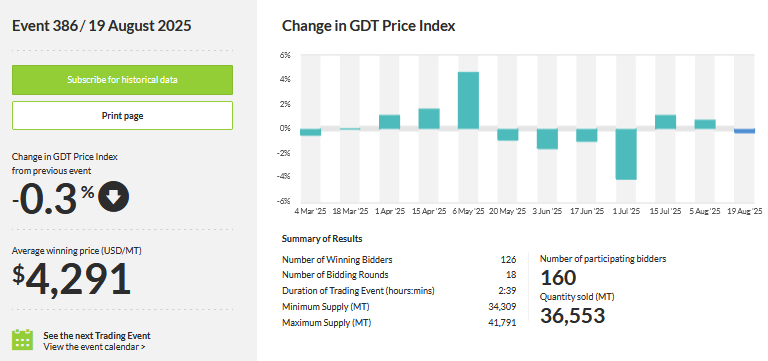This screenshot has width=768, height=361.
Task: Select the 19 Aug '25 blue bar
Action: tap(744, 131)
